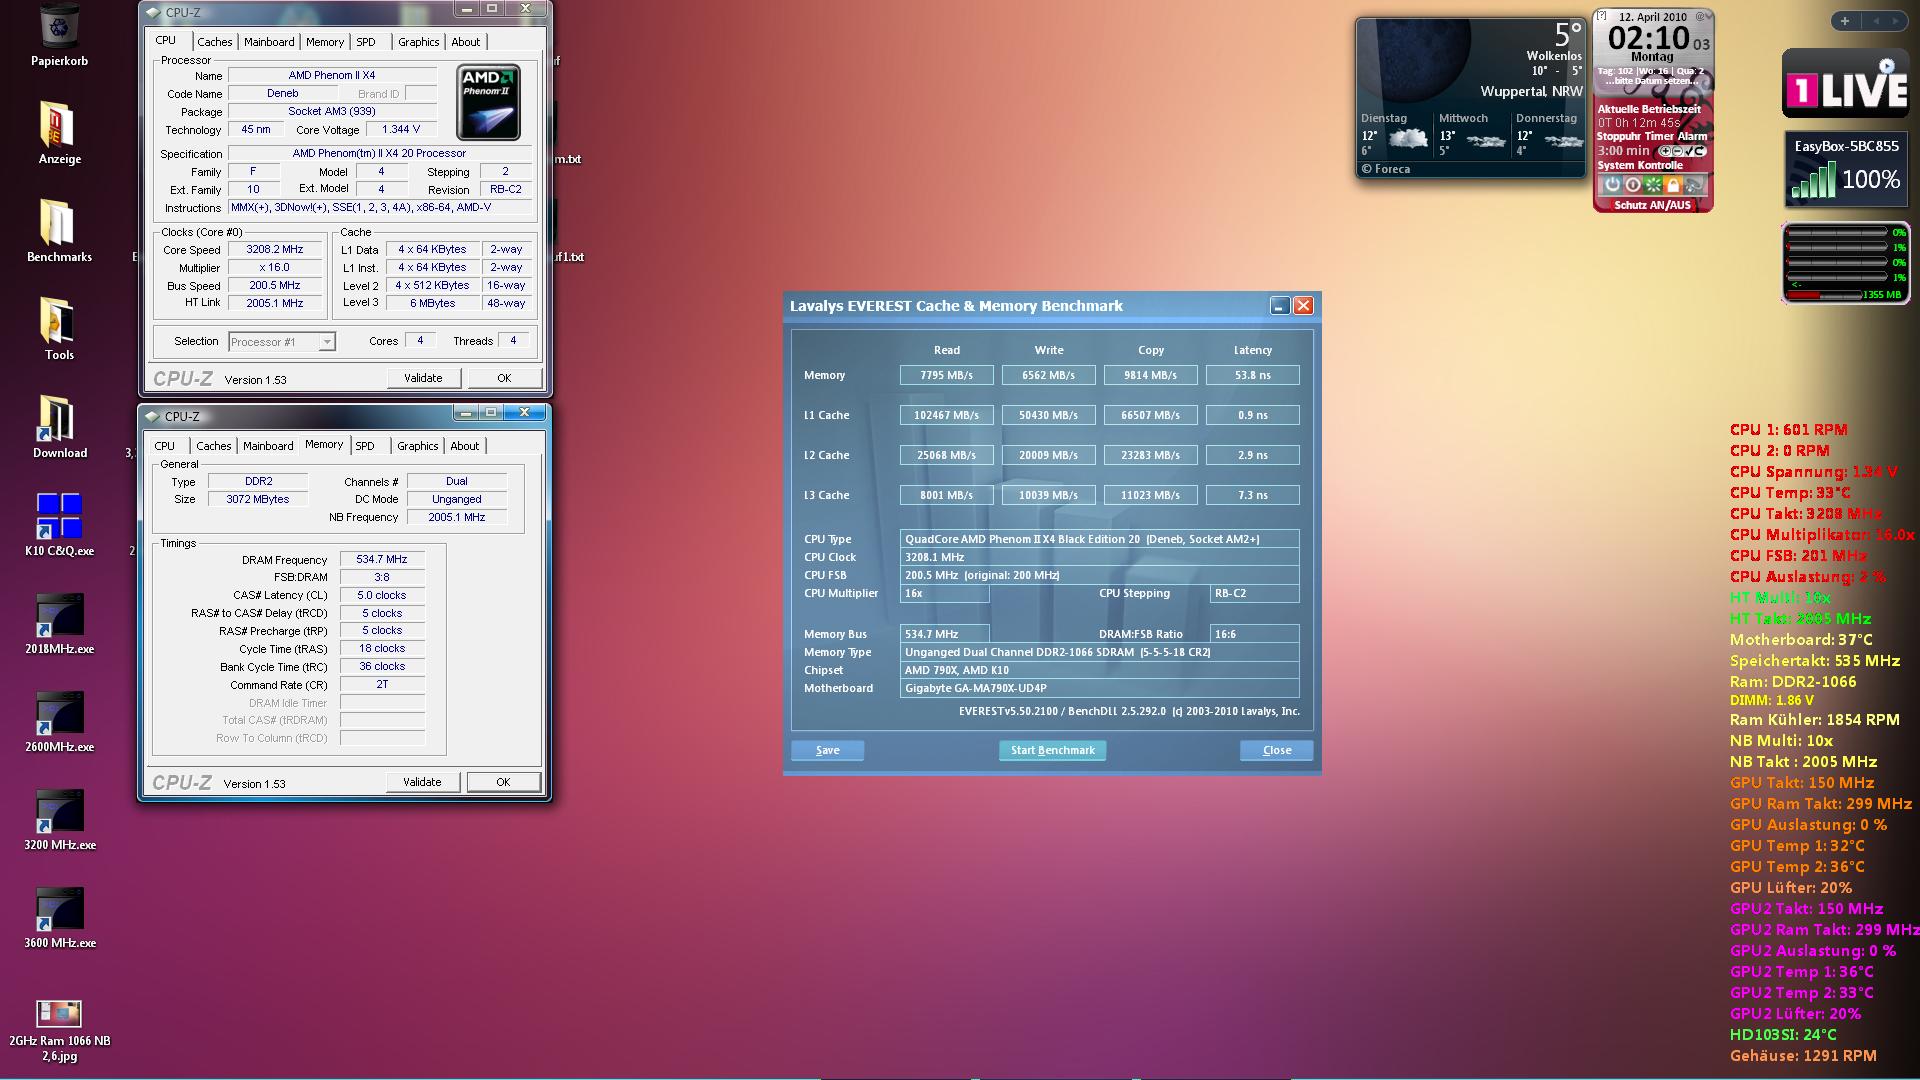Screen dimensions: 1920x1080
Task: Click the L1 Cache Read value 102467 MB/s
Action: (946, 415)
